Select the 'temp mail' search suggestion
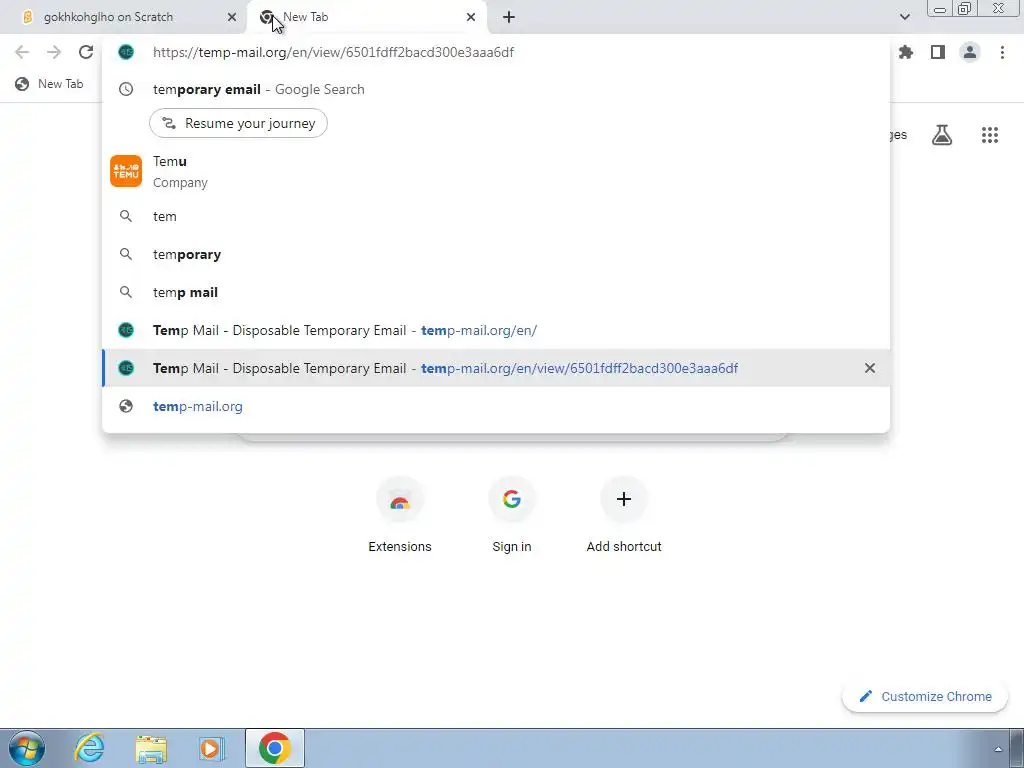 click(x=496, y=292)
